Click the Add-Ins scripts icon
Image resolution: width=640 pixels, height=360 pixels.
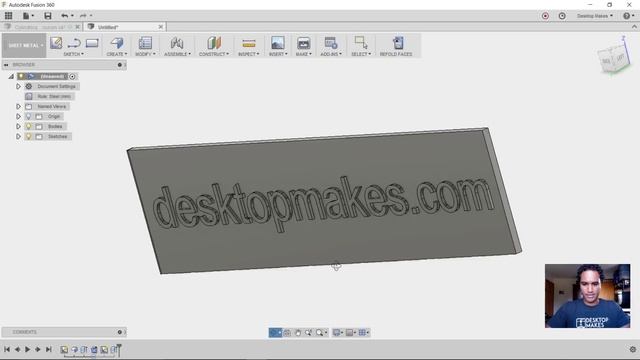pos(331,43)
